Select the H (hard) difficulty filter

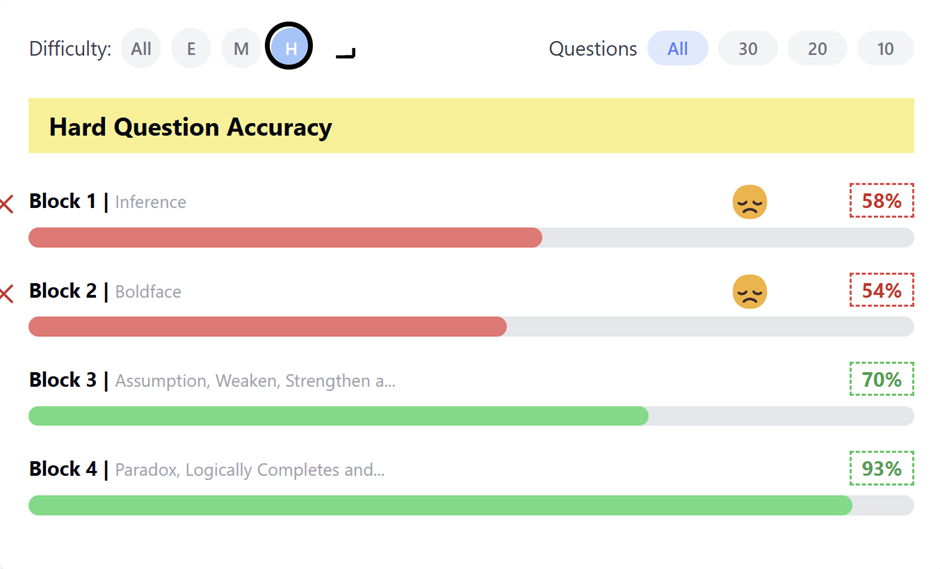pos(290,48)
